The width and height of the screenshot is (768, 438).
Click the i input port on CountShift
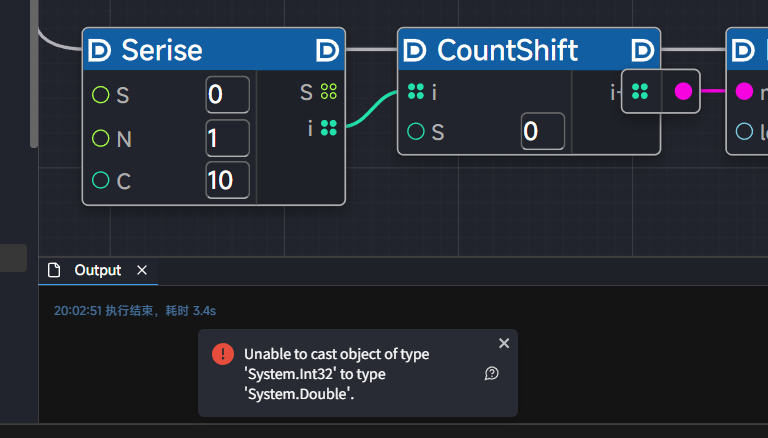(x=416, y=93)
